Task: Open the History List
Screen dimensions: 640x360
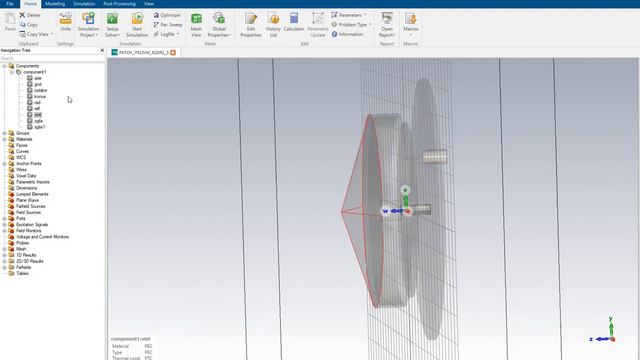Action: click(x=273, y=24)
